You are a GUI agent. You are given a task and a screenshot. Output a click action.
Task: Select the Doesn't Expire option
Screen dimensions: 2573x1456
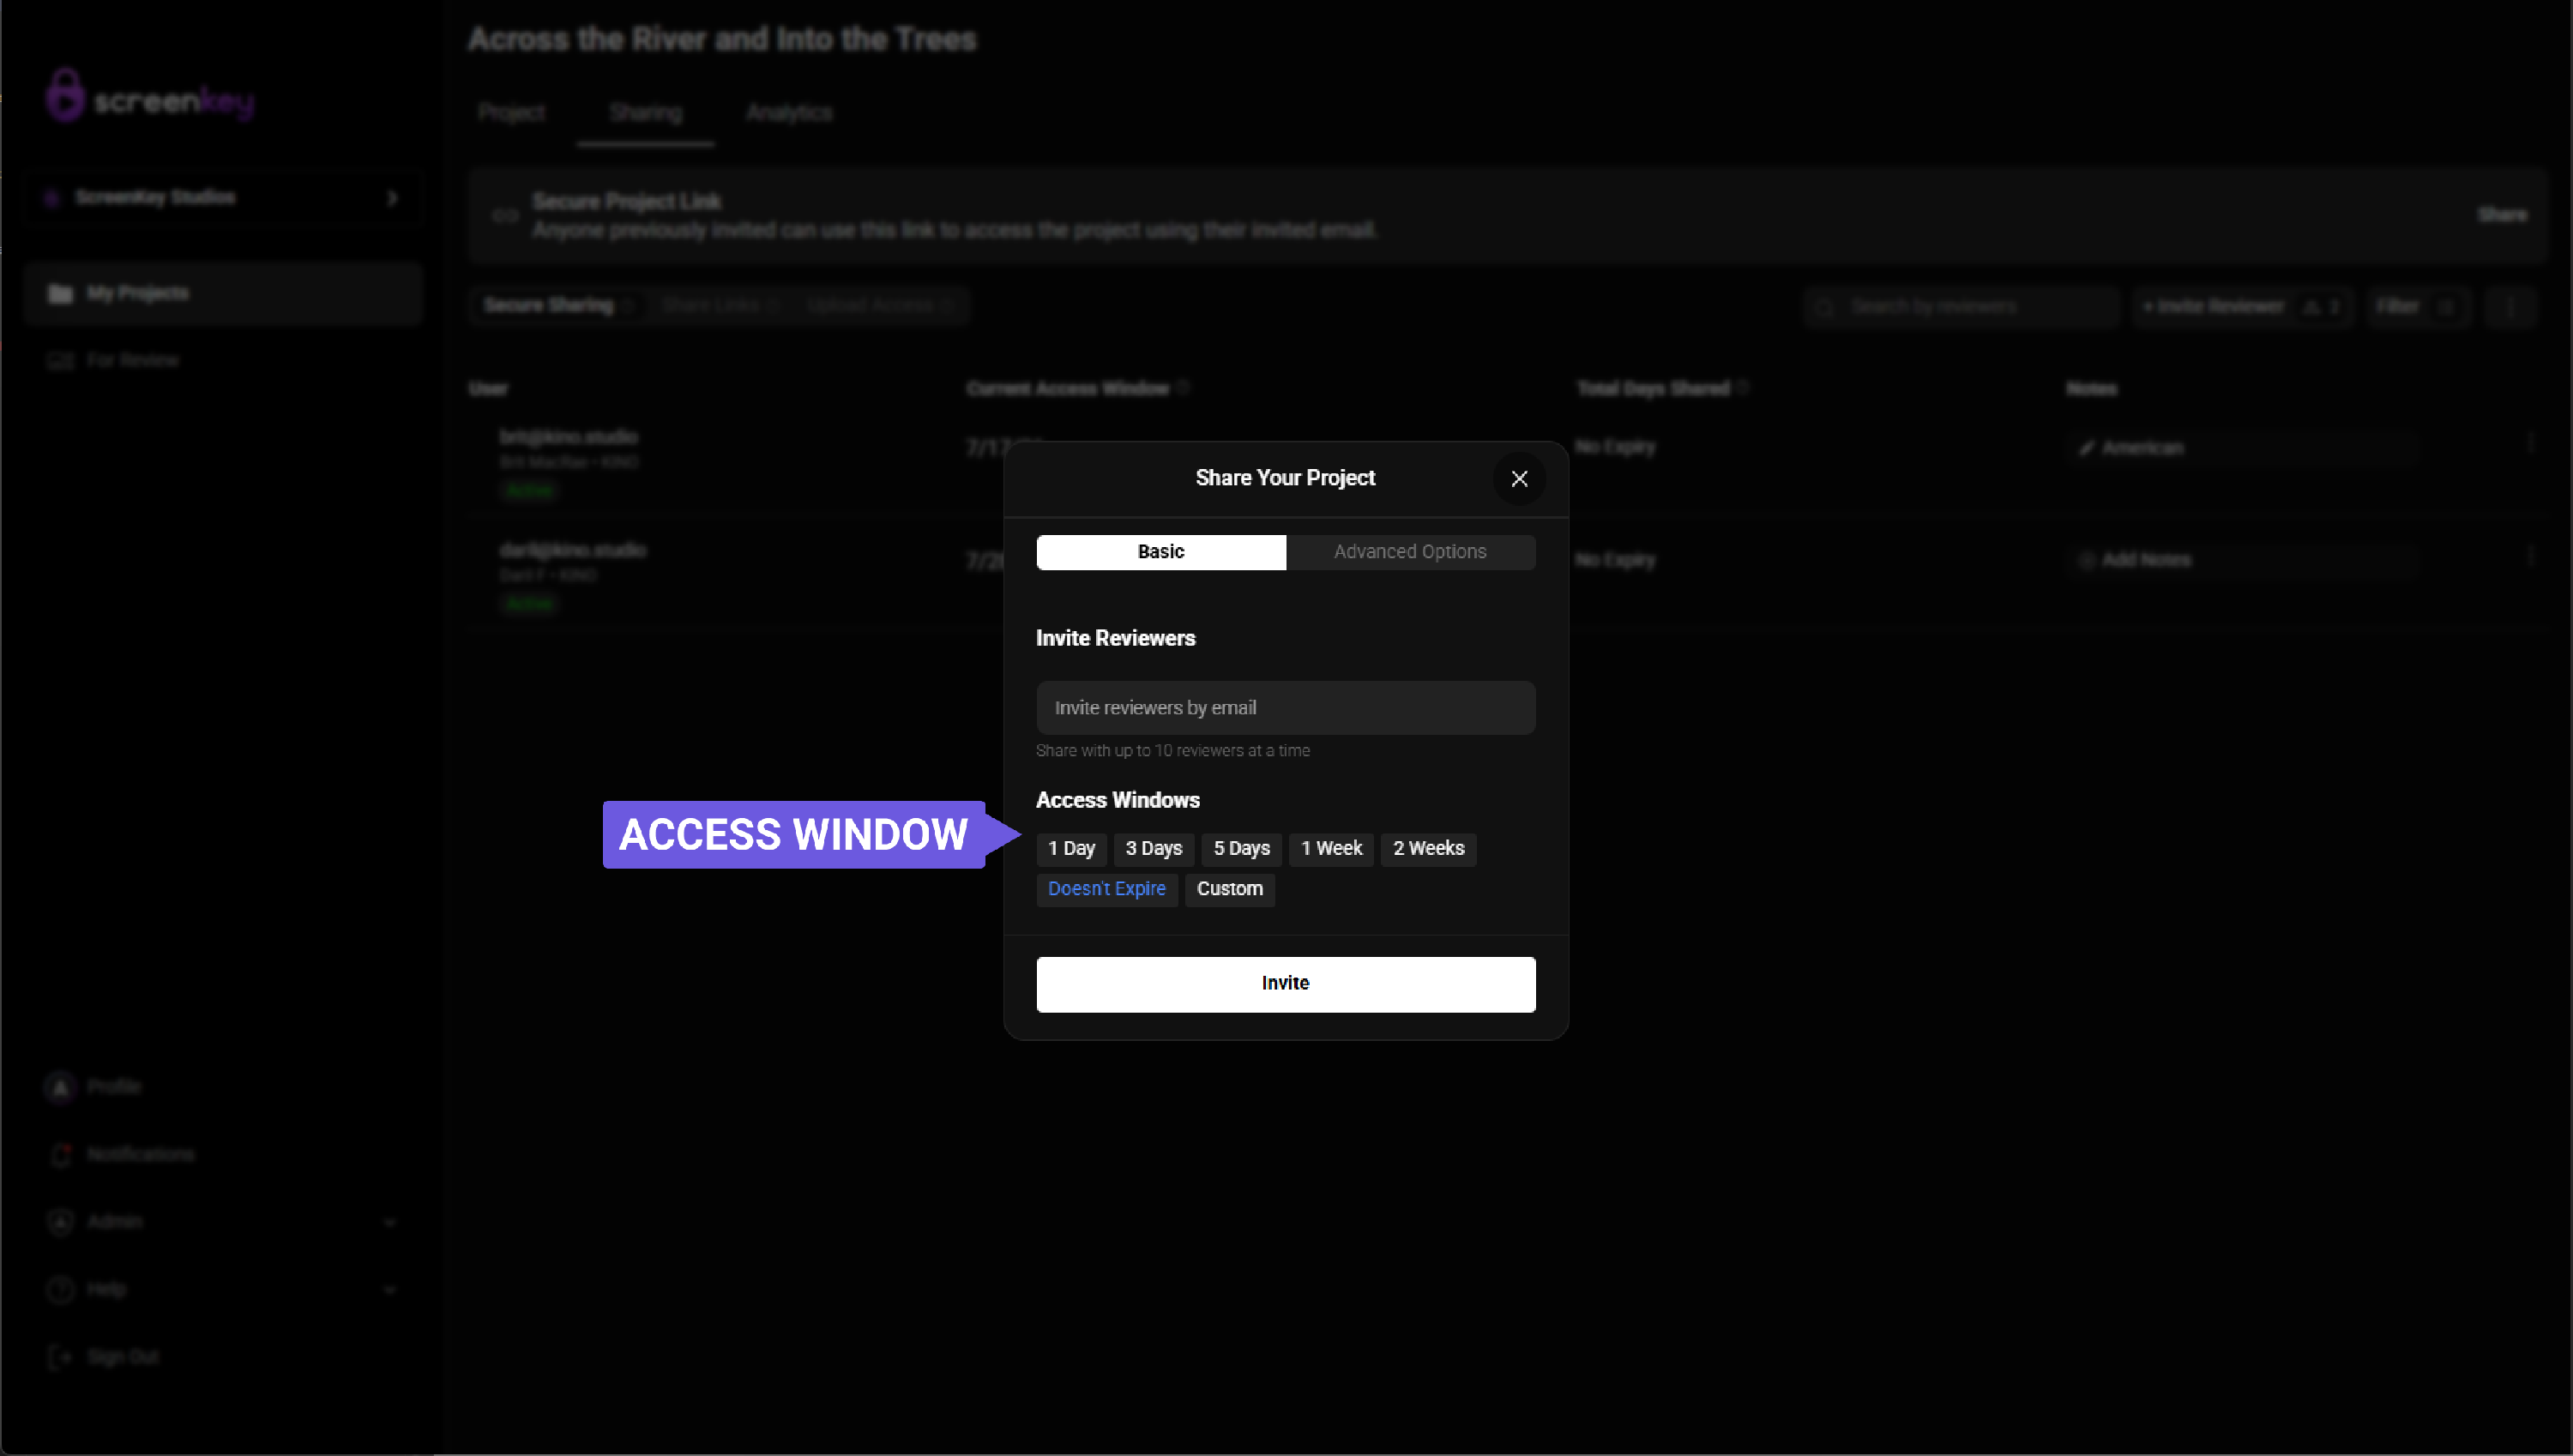coord(1107,889)
